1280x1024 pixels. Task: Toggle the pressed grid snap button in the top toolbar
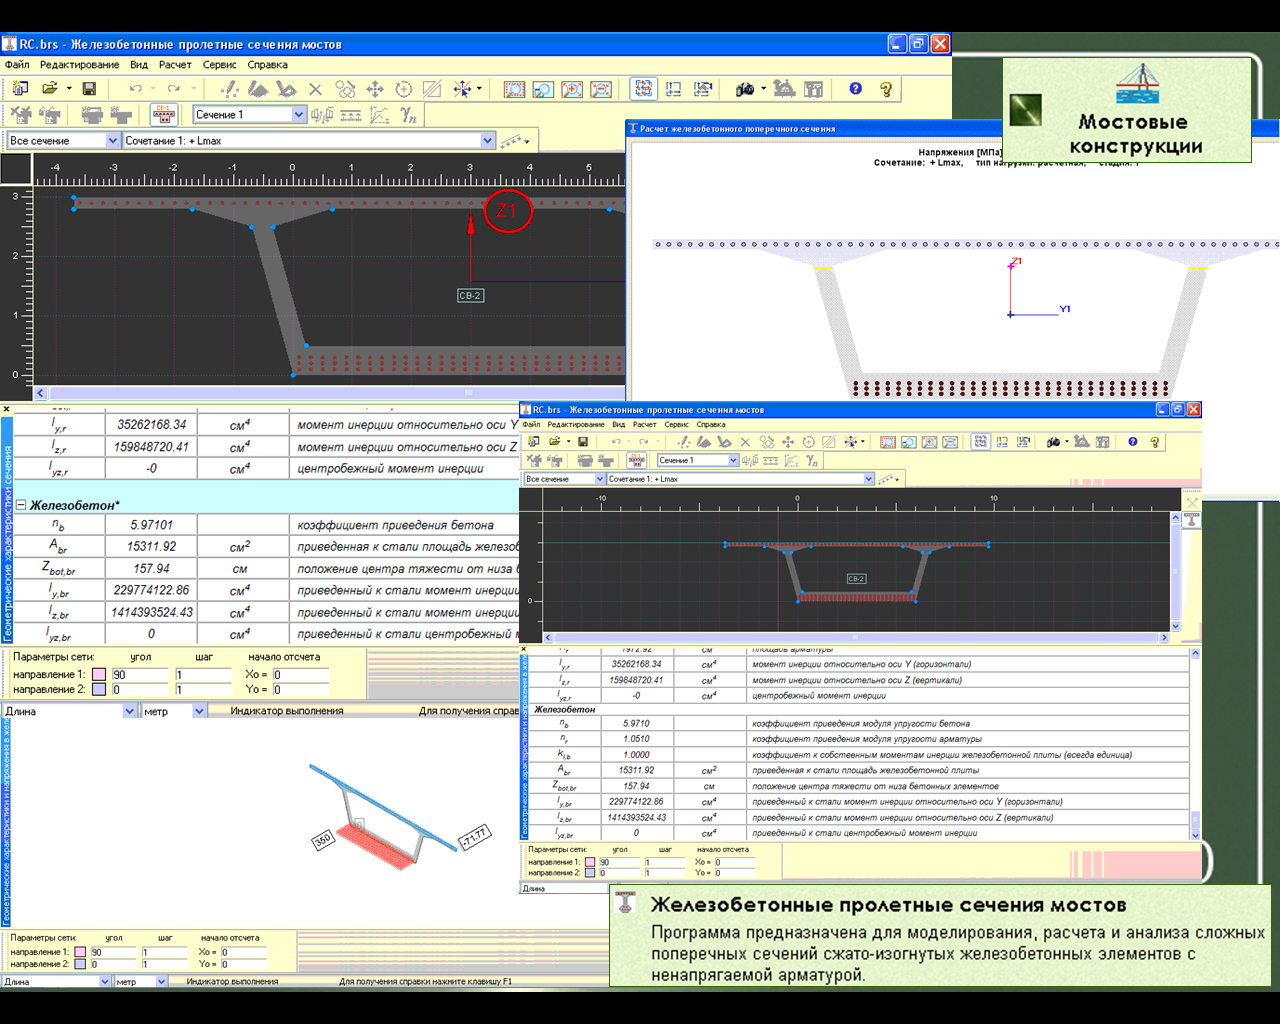(644, 89)
